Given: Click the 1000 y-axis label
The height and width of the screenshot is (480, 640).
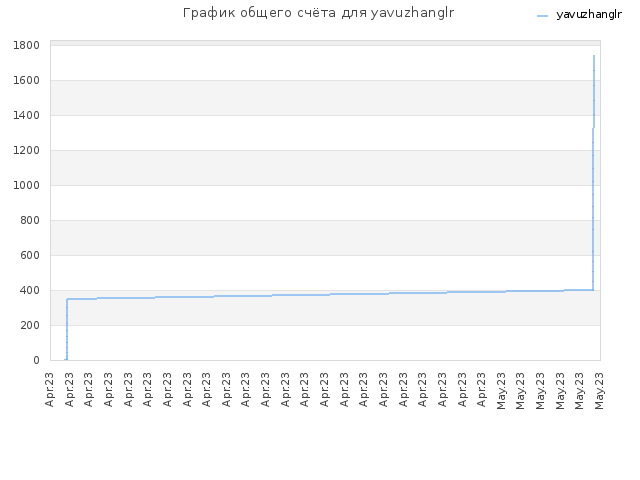Looking at the screenshot, I should pyautogui.click(x=26, y=185).
